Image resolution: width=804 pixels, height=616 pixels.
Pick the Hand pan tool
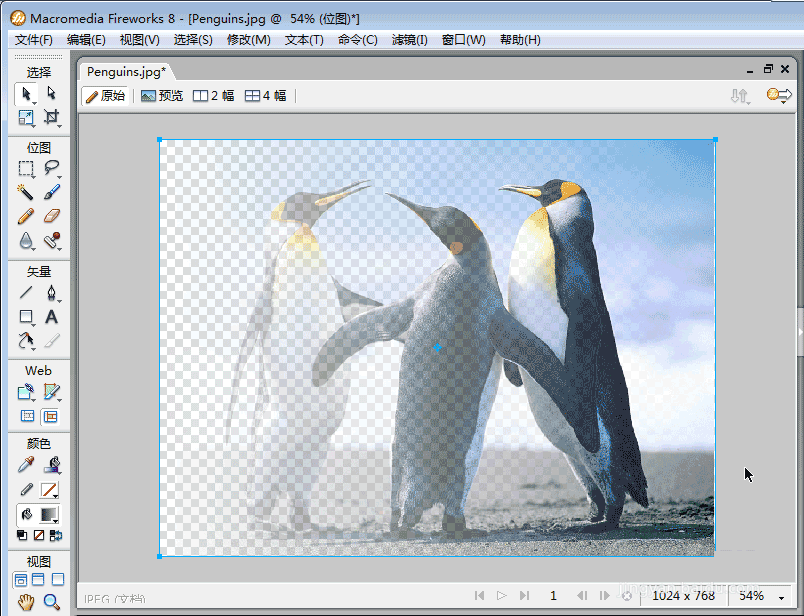26,602
